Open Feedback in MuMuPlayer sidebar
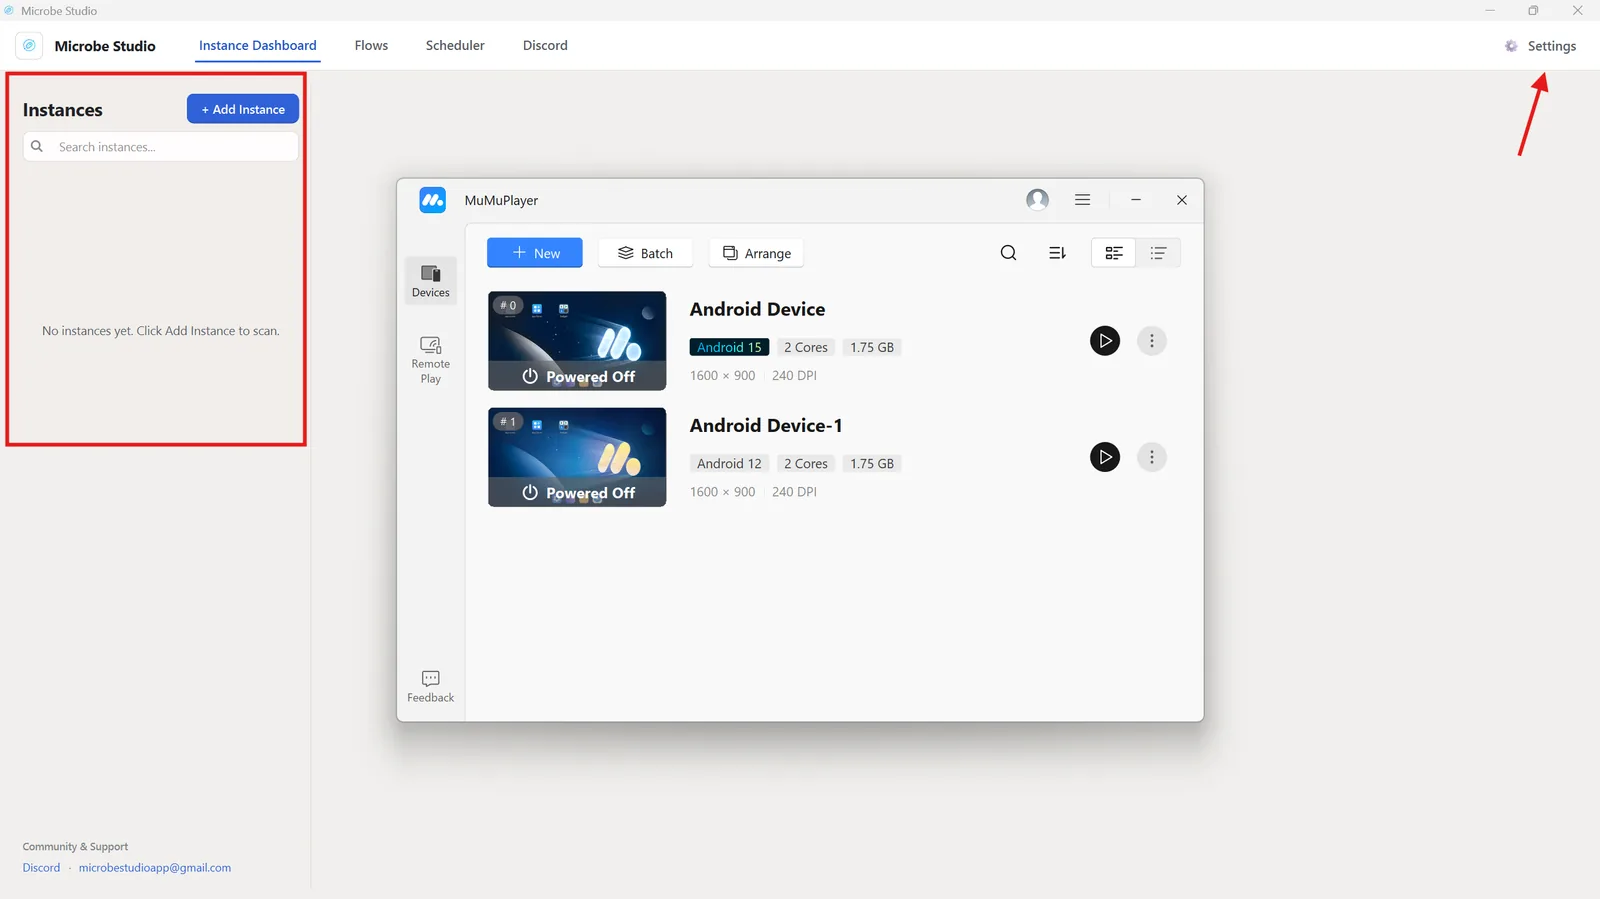 (431, 687)
